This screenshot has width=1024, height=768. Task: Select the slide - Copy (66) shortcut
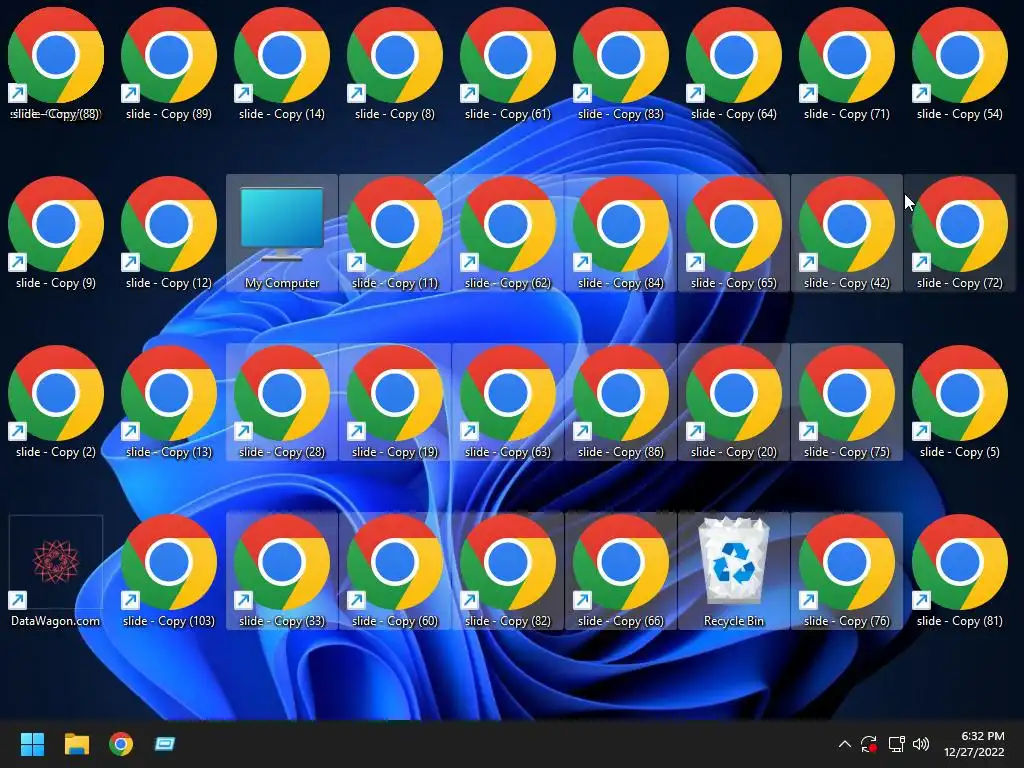[x=620, y=571]
